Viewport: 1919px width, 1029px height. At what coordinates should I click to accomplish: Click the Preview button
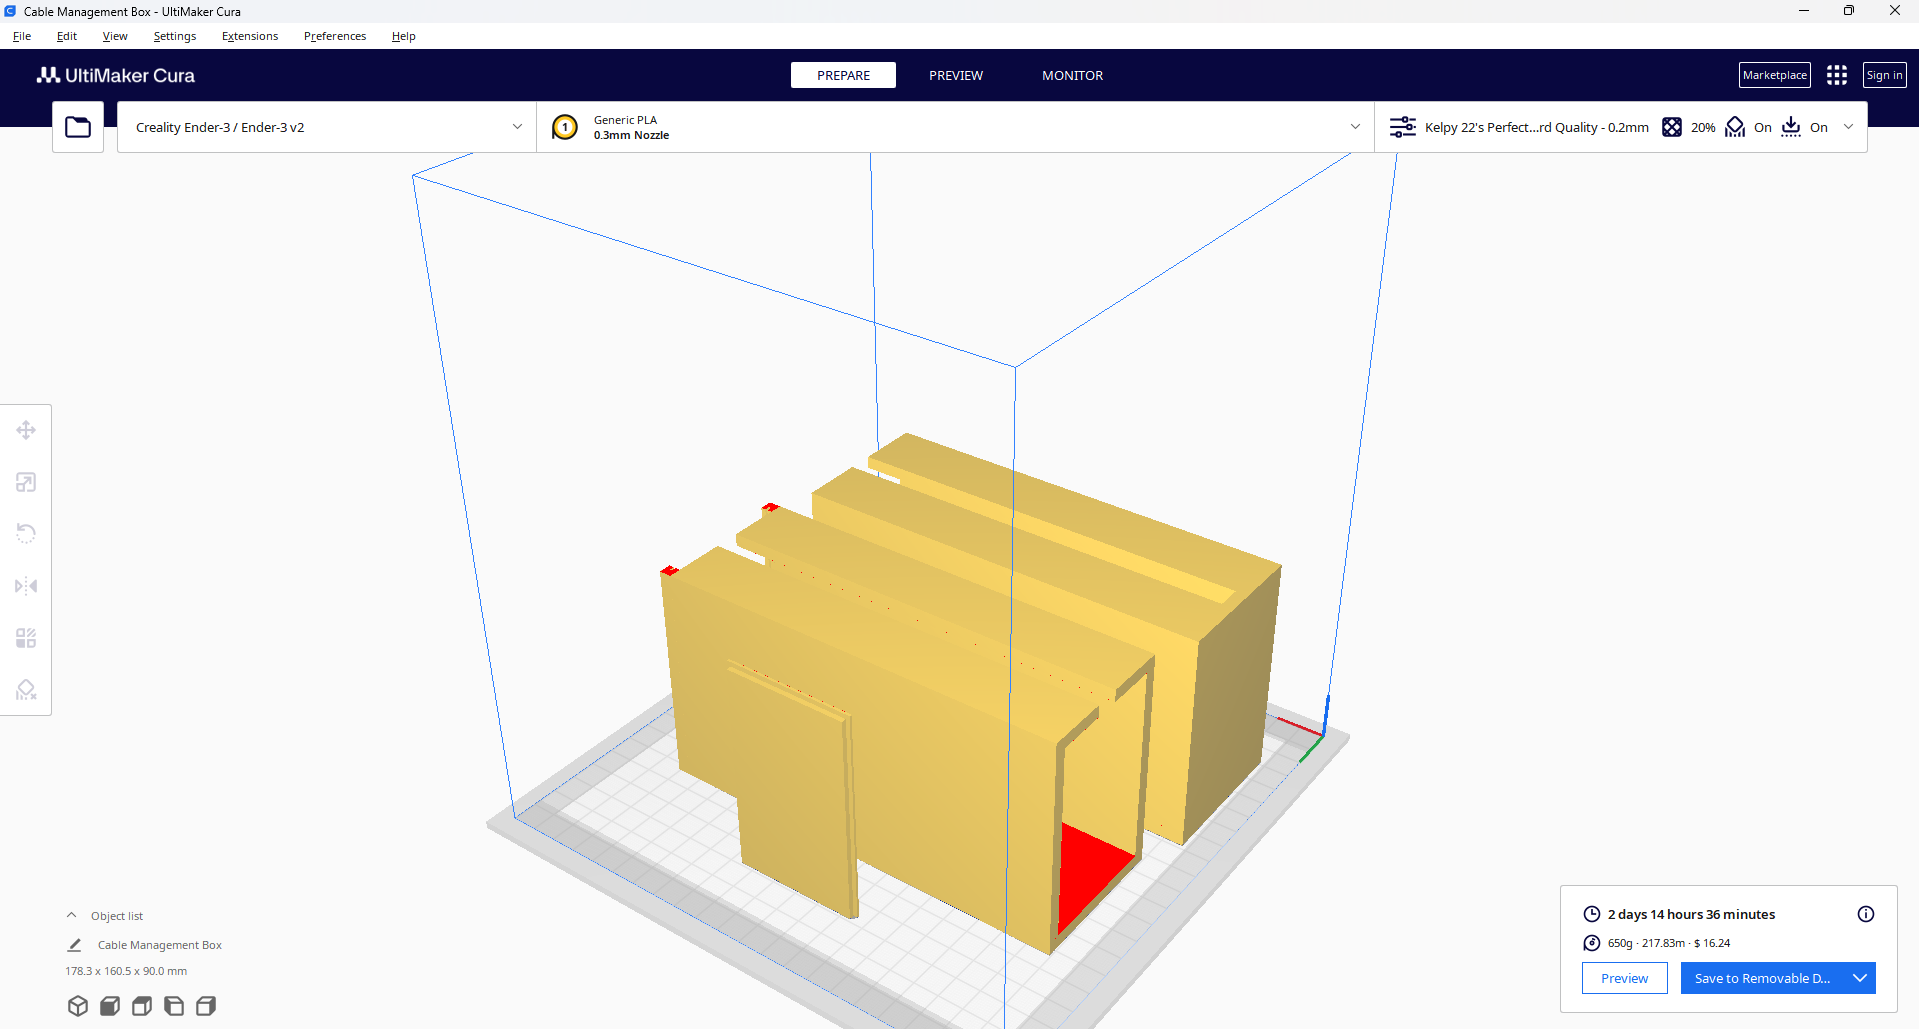(x=1625, y=978)
